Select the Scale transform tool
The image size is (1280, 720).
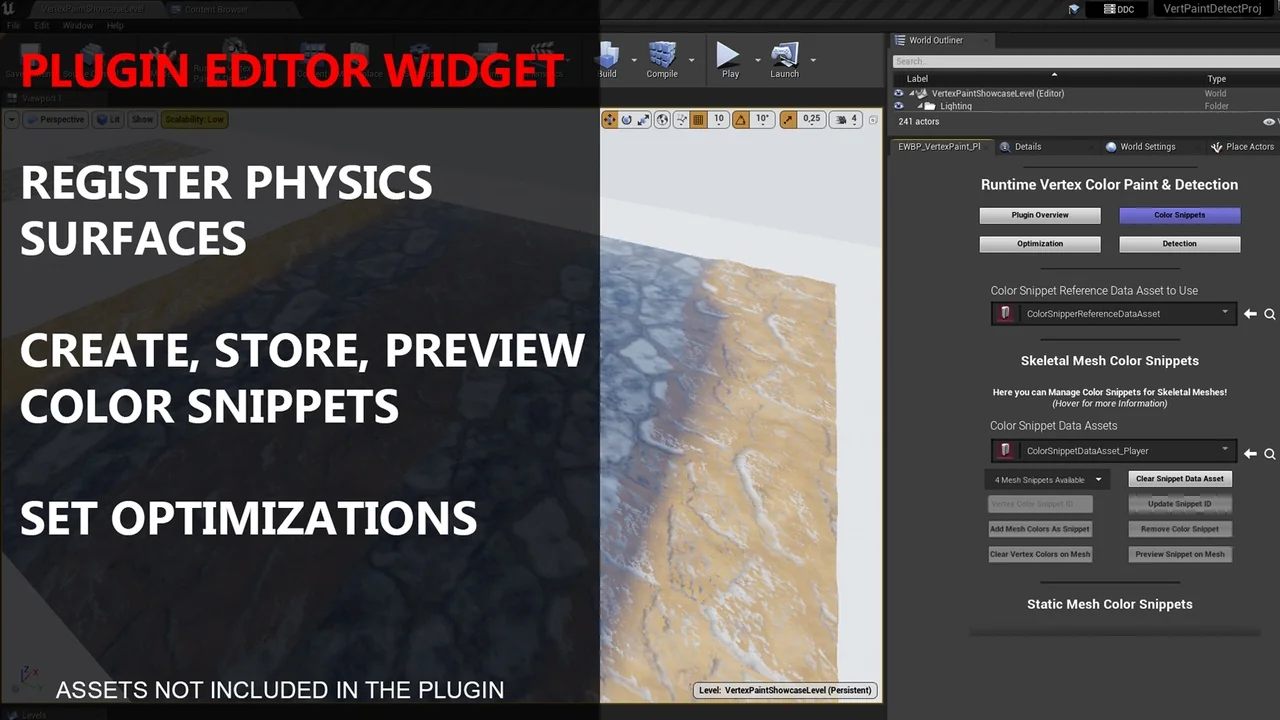click(645, 119)
